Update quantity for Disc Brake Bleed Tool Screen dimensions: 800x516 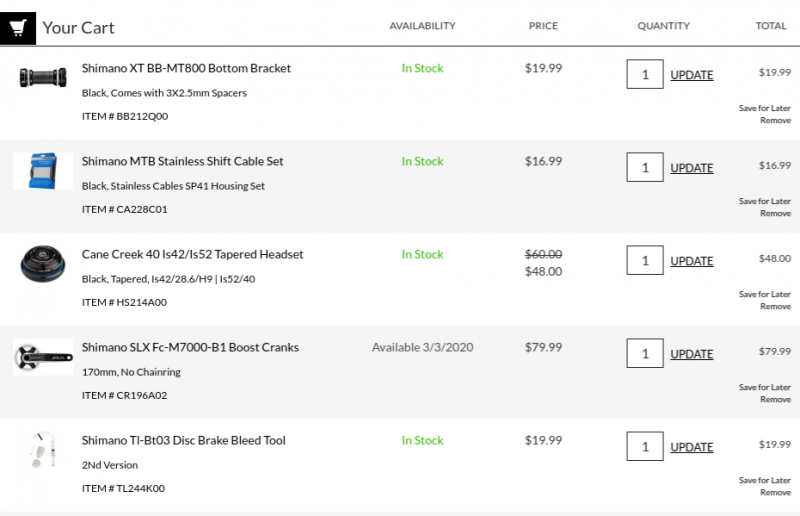tap(691, 447)
